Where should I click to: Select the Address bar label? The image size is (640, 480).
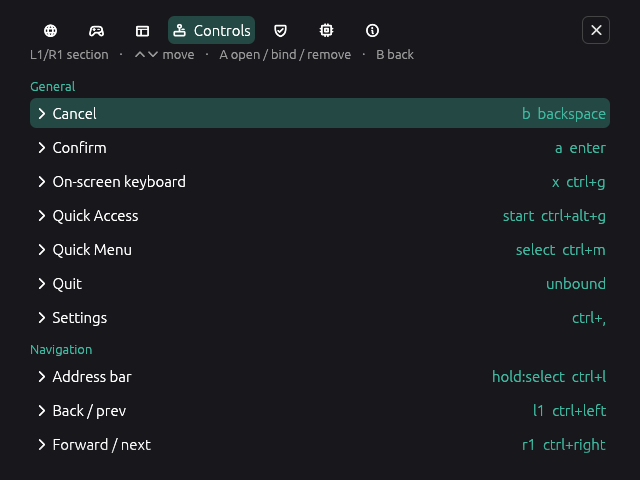pyautogui.click(x=92, y=377)
